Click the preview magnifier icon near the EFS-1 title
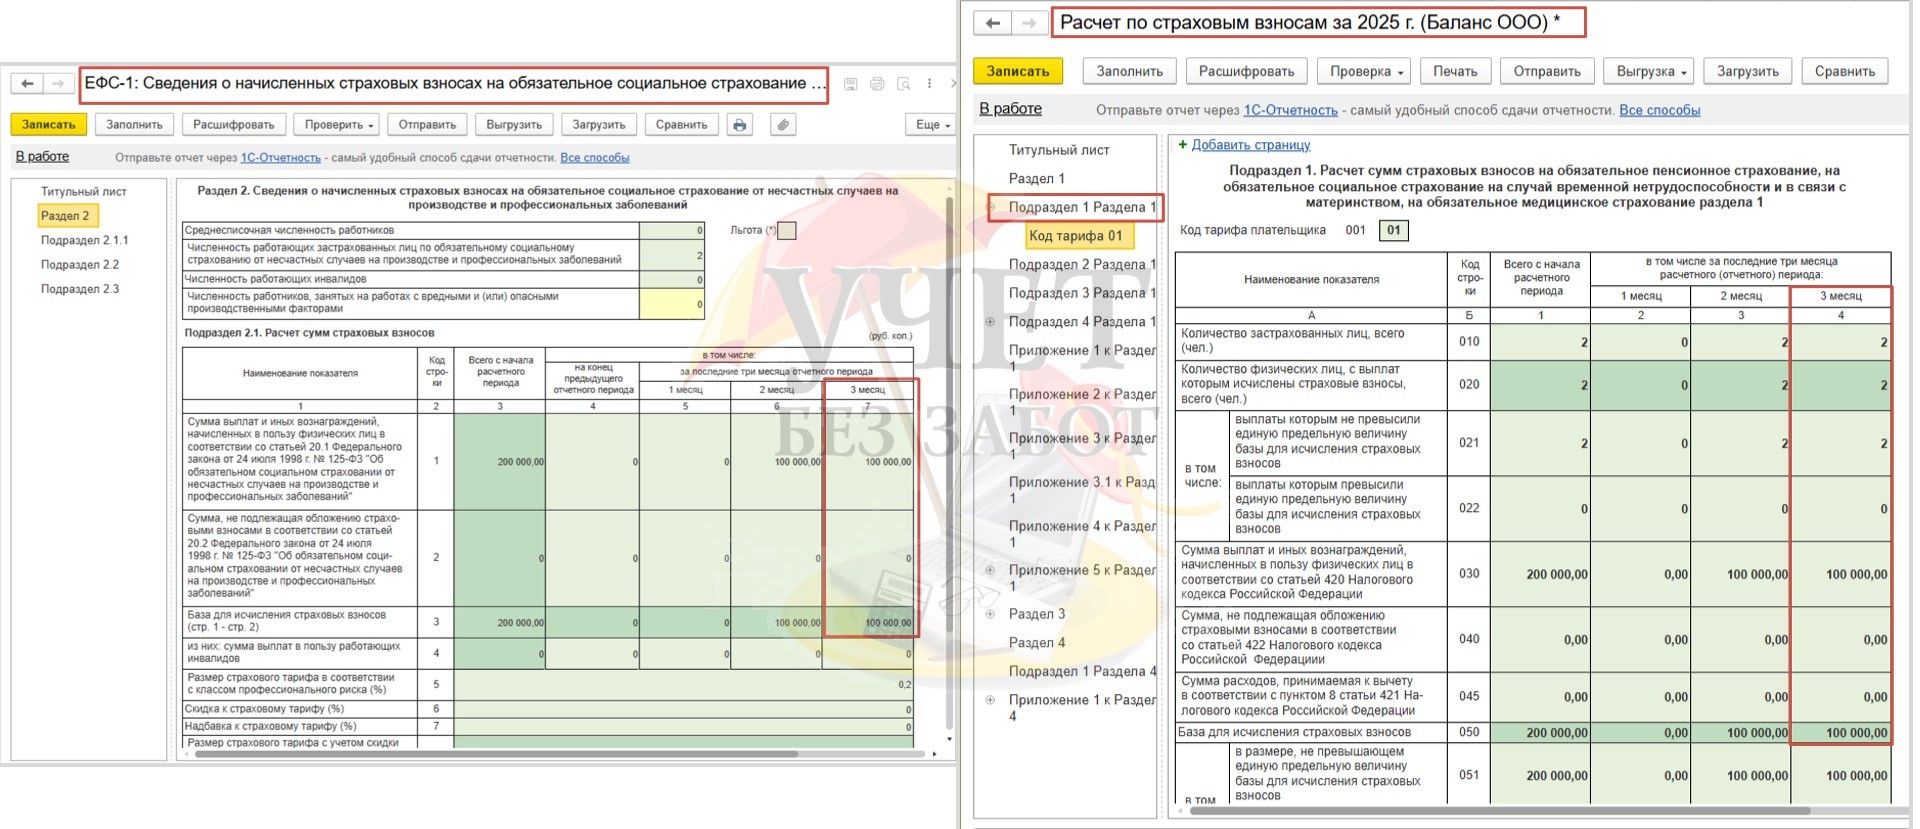 (x=903, y=84)
